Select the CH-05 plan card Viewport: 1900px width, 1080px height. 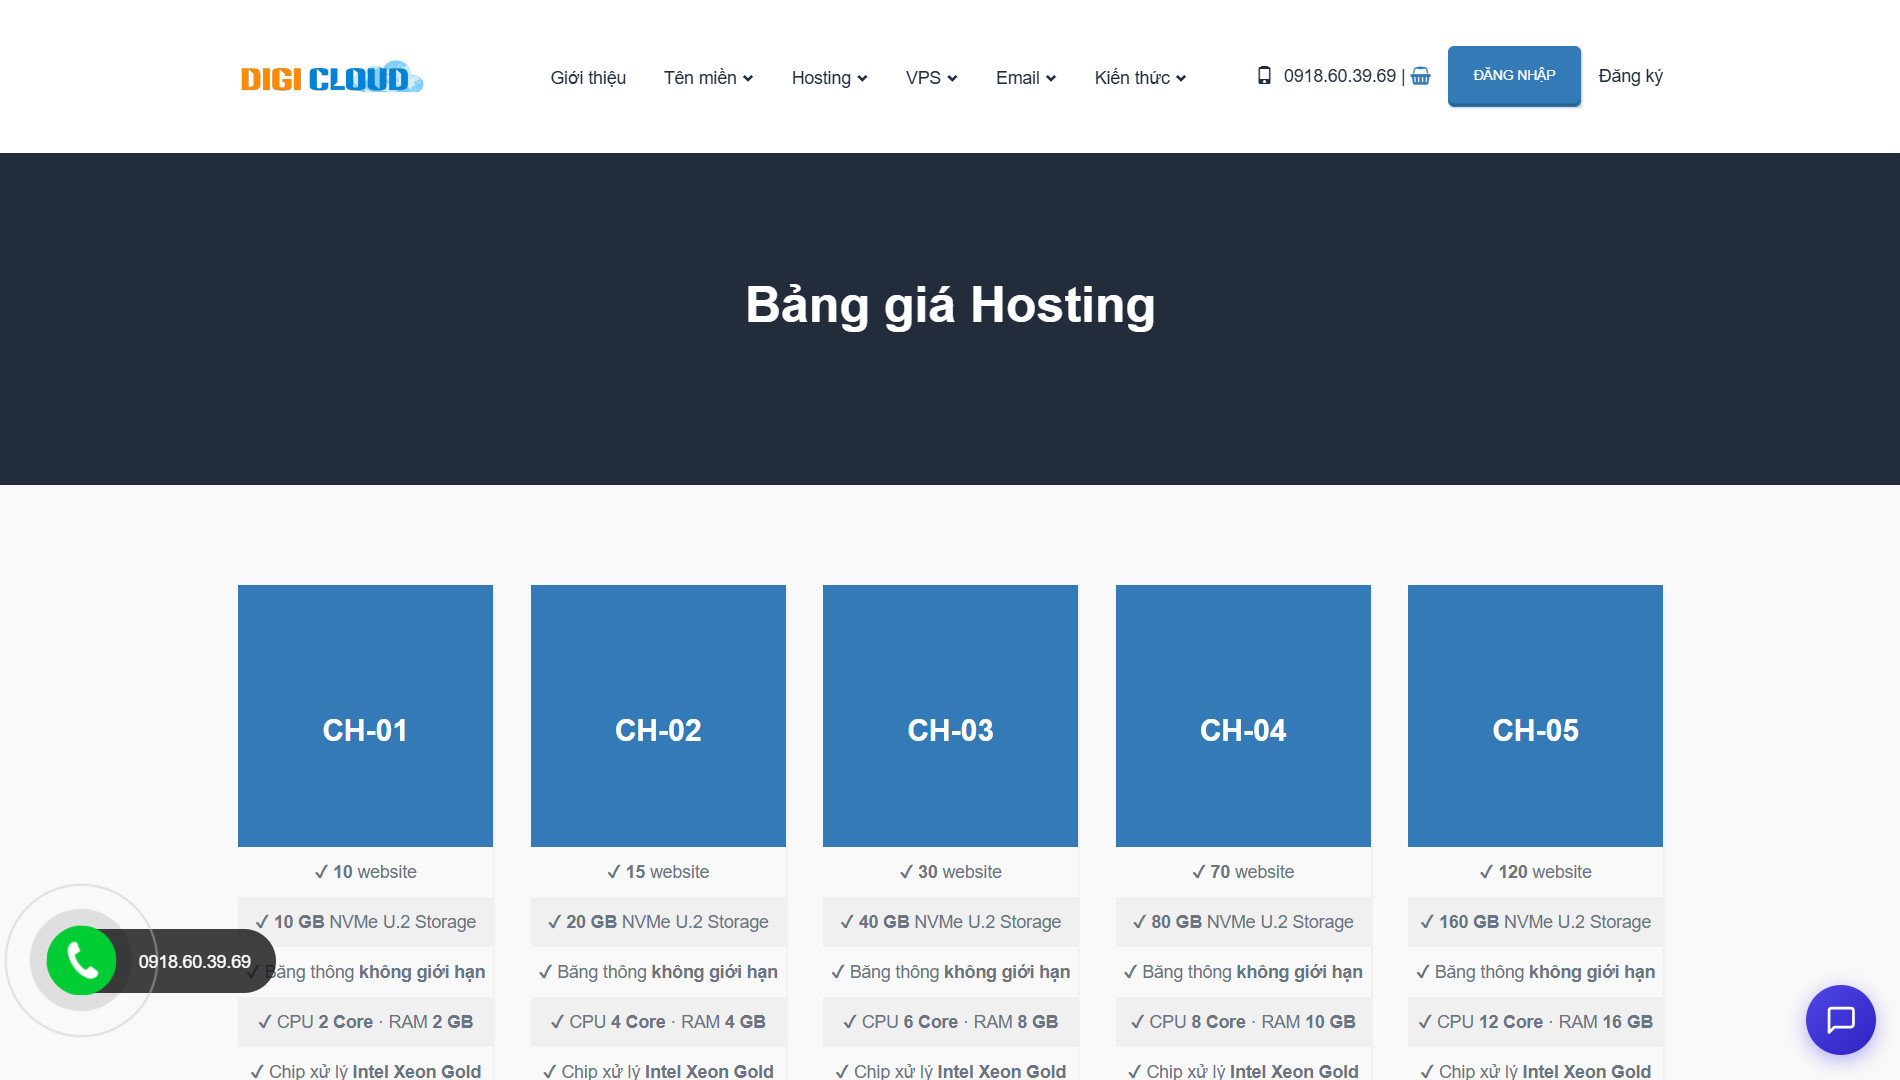[x=1535, y=716]
